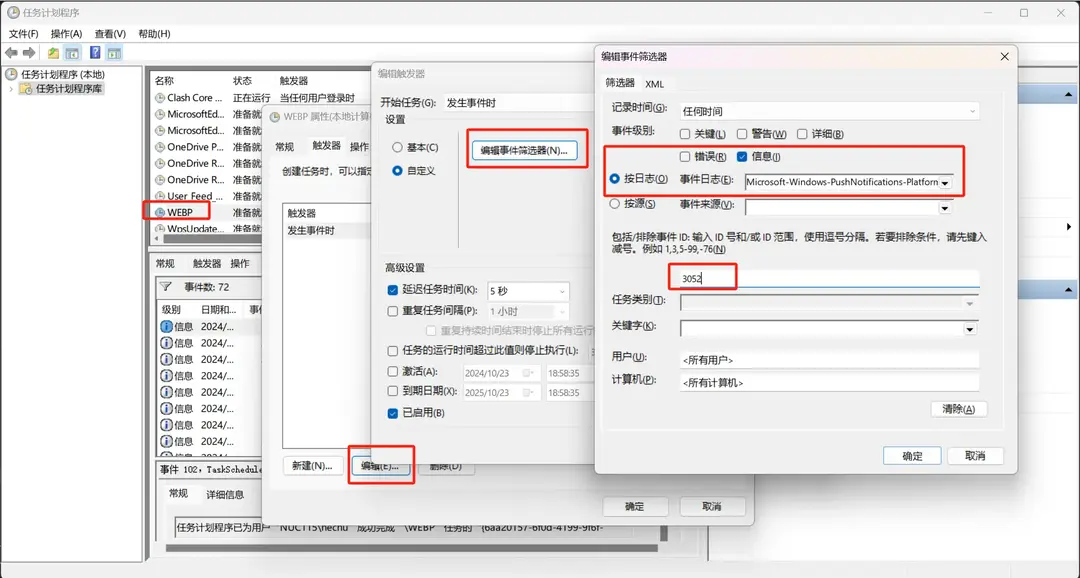Image resolution: width=1080 pixels, height=578 pixels.
Task: Click the Forward navigation arrow
Action: (x=29, y=52)
